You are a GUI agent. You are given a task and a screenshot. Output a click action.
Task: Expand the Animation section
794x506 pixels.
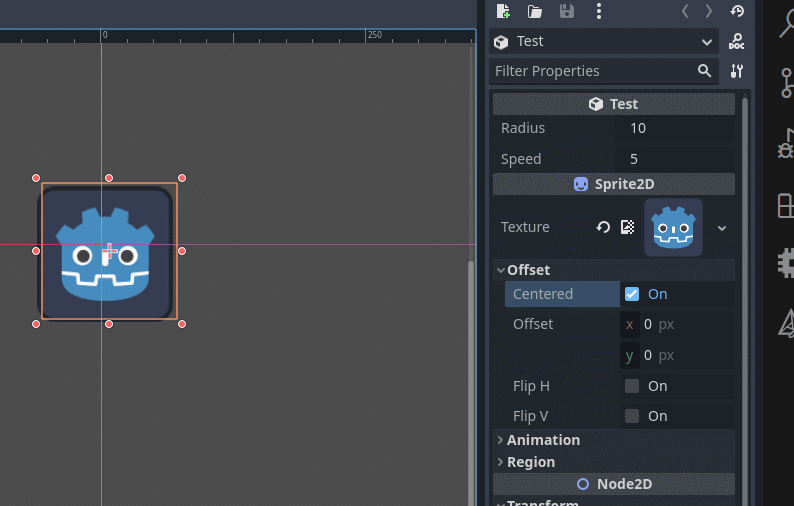(614, 440)
